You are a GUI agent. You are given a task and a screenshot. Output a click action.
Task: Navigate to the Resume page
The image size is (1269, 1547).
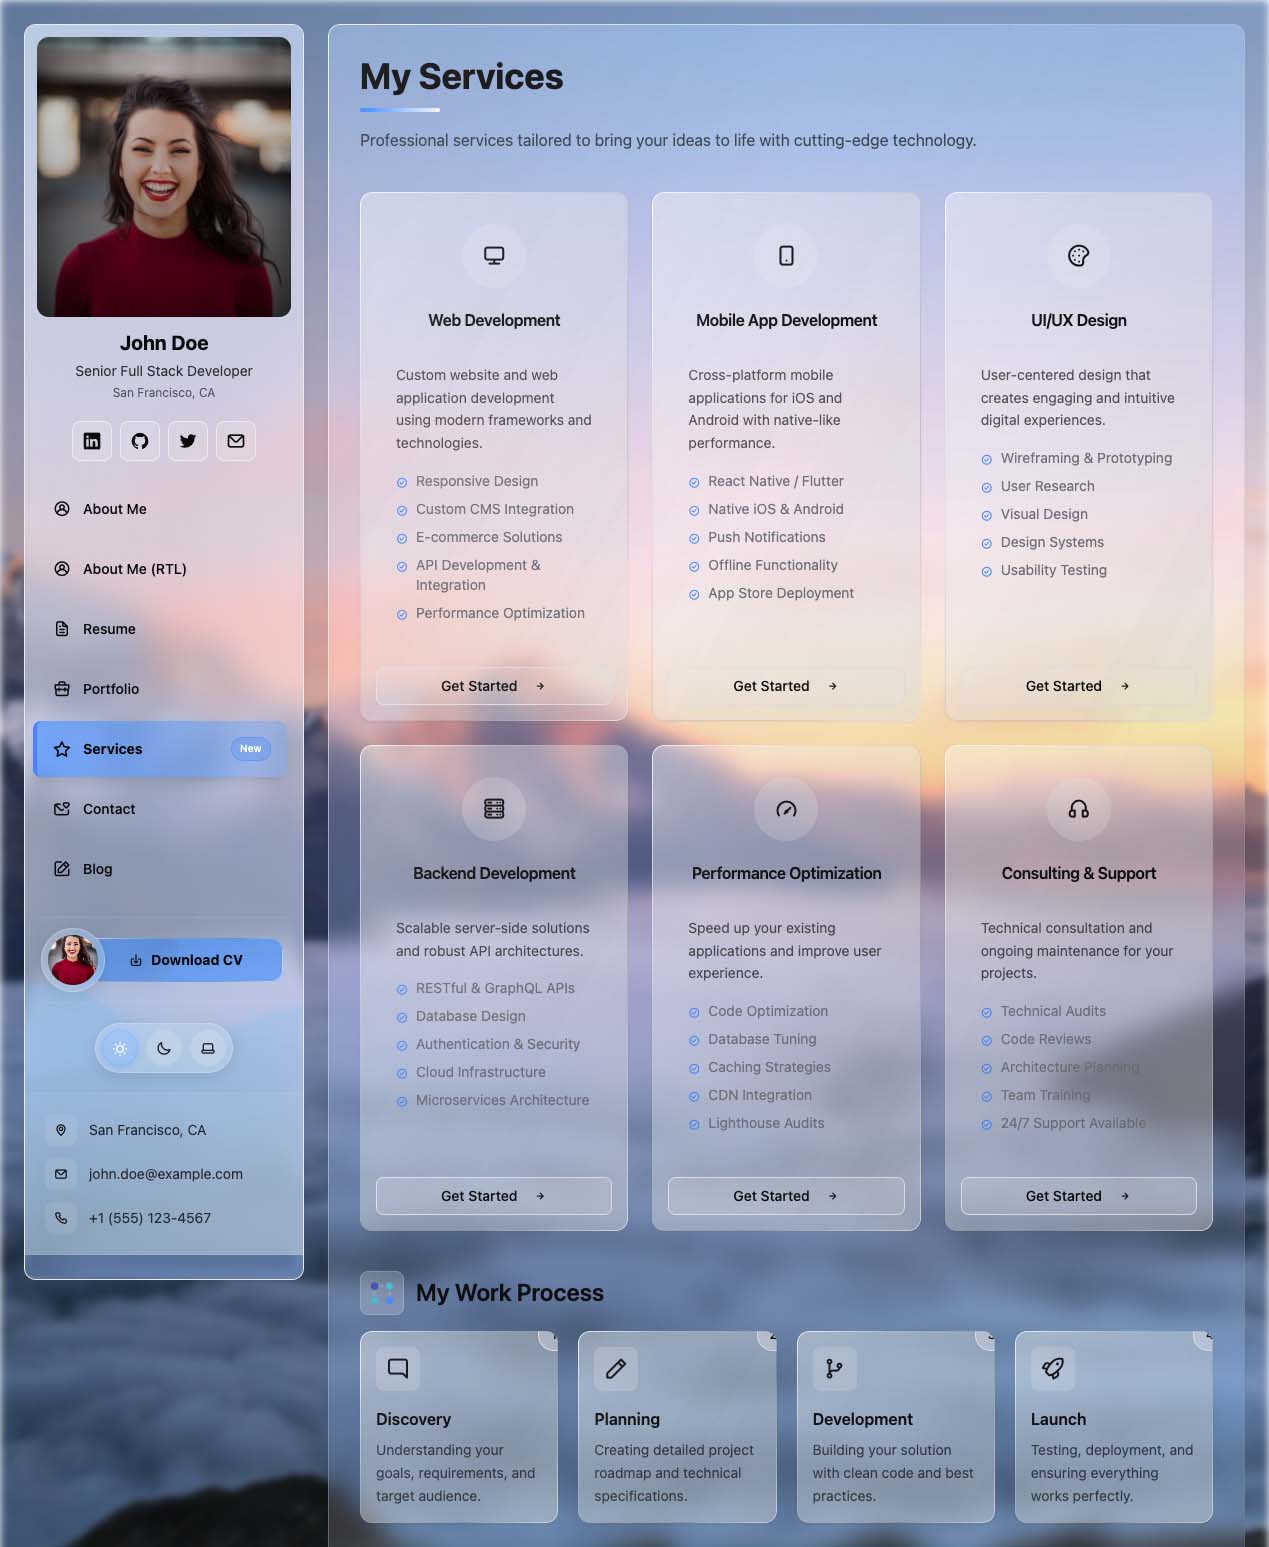[x=109, y=629]
